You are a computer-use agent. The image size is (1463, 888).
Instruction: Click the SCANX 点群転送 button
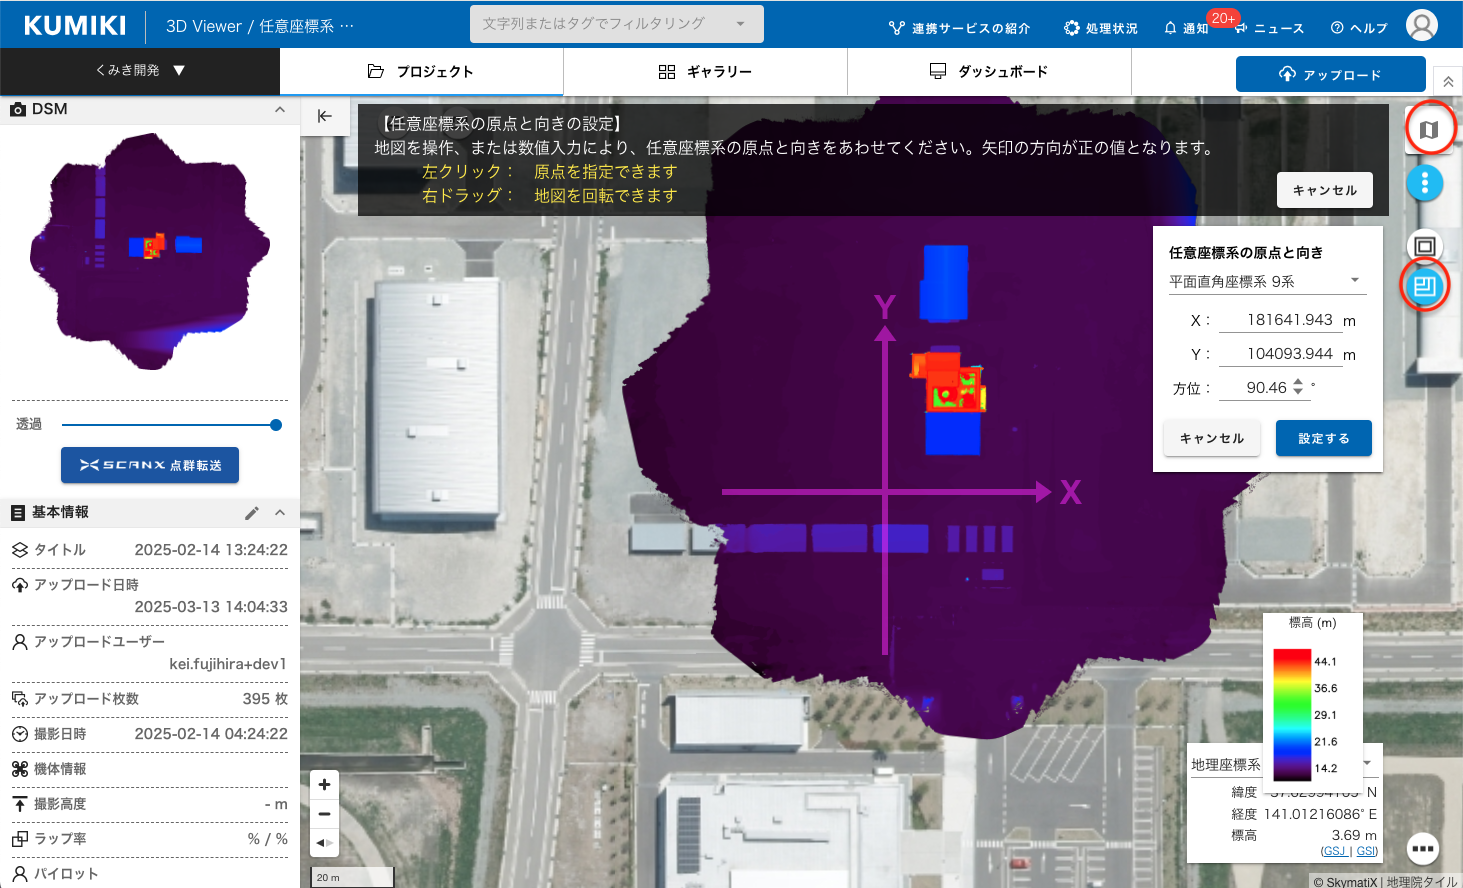click(x=150, y=465)
